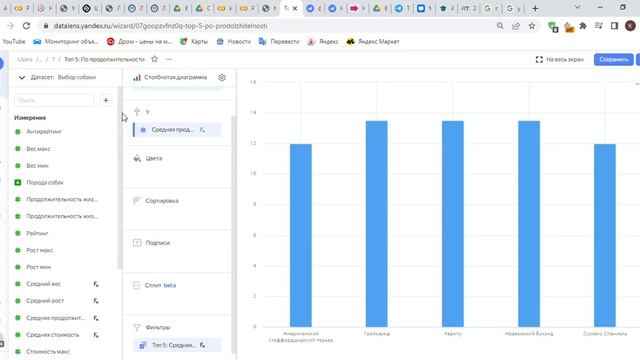Select 'Рост макс' field

(40, 250)
